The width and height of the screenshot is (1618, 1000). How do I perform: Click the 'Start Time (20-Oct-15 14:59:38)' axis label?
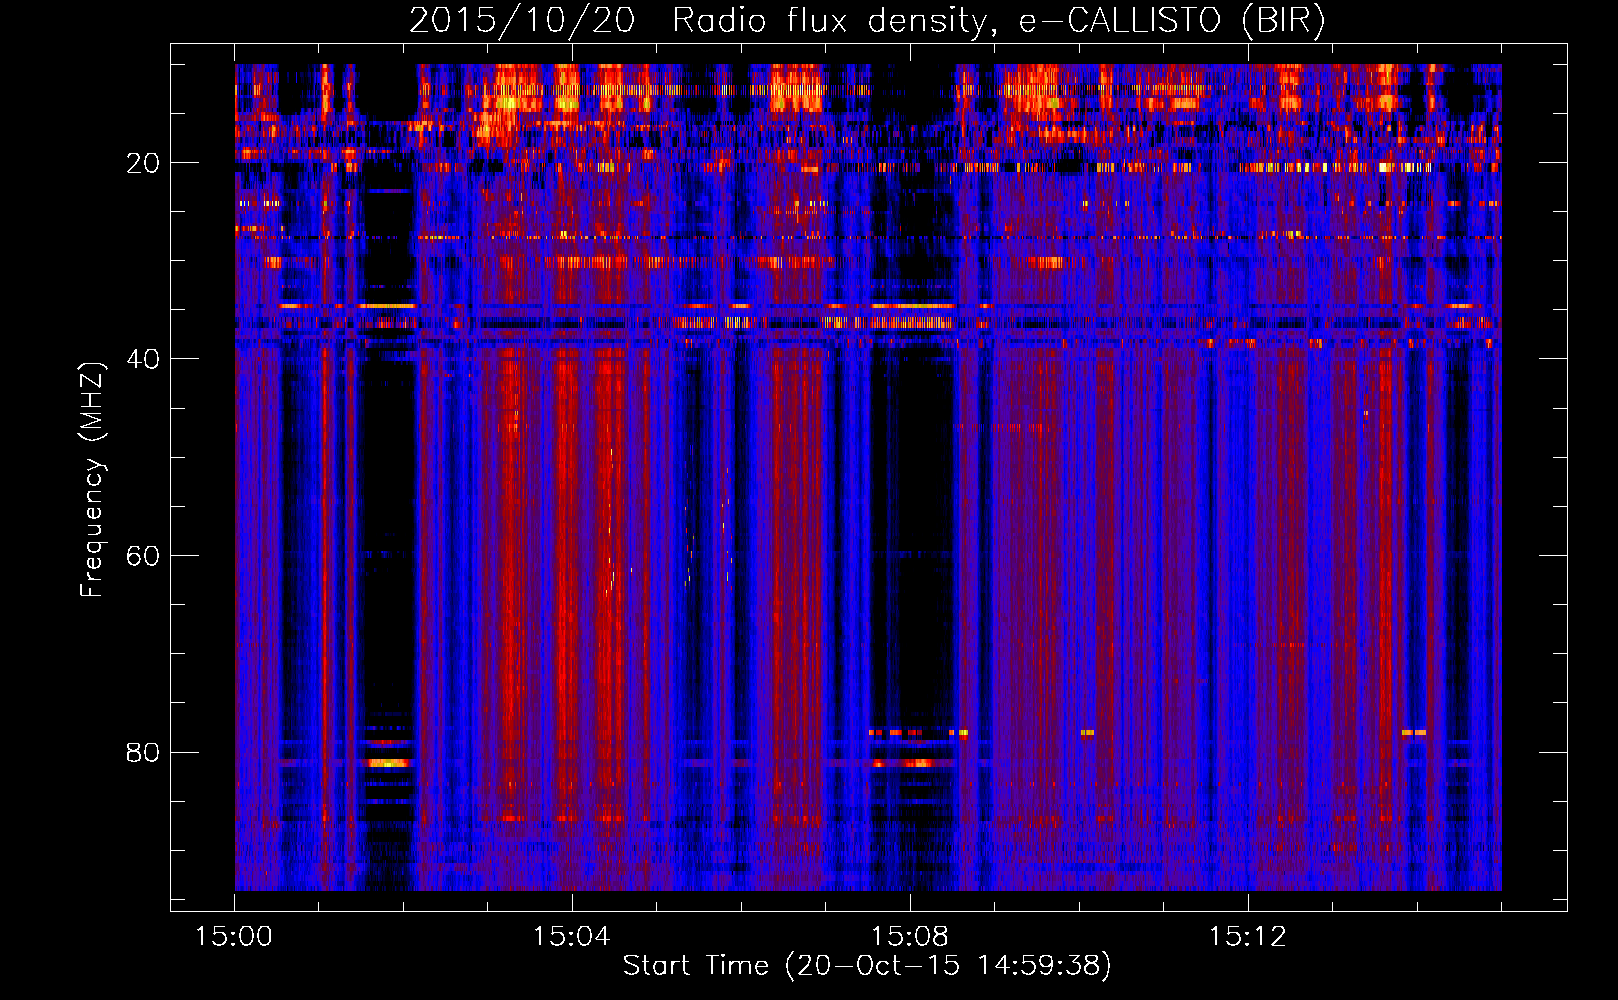pos(867,966)
